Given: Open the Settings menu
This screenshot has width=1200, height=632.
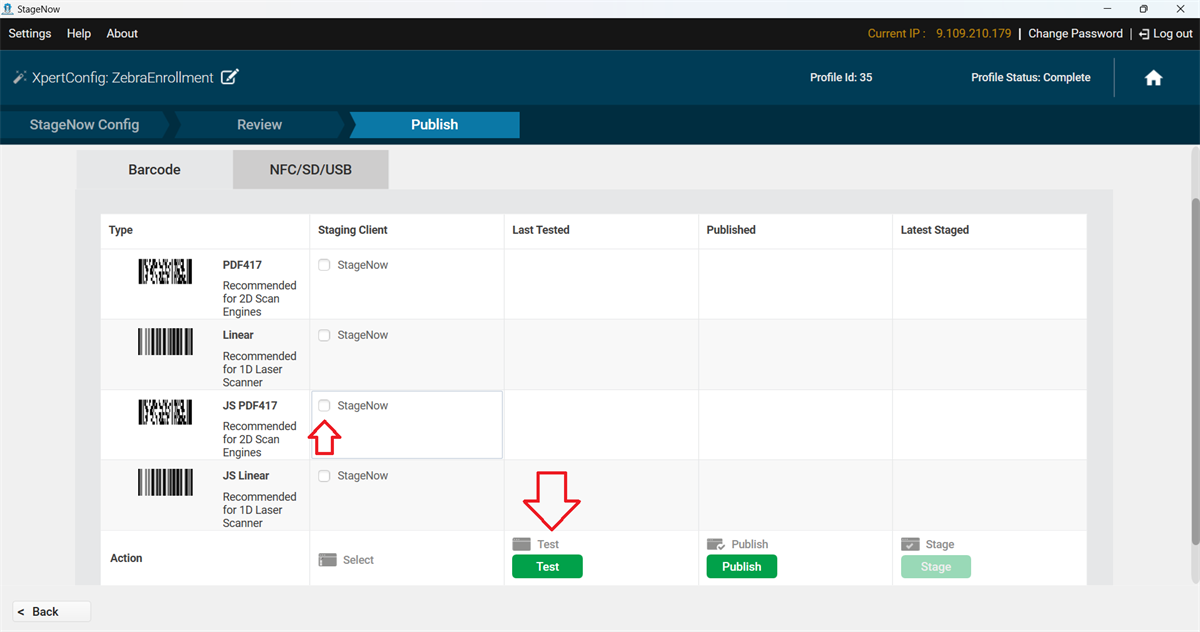Looking at the screenshot, I should pyautogui.click(x=29, y=33).
